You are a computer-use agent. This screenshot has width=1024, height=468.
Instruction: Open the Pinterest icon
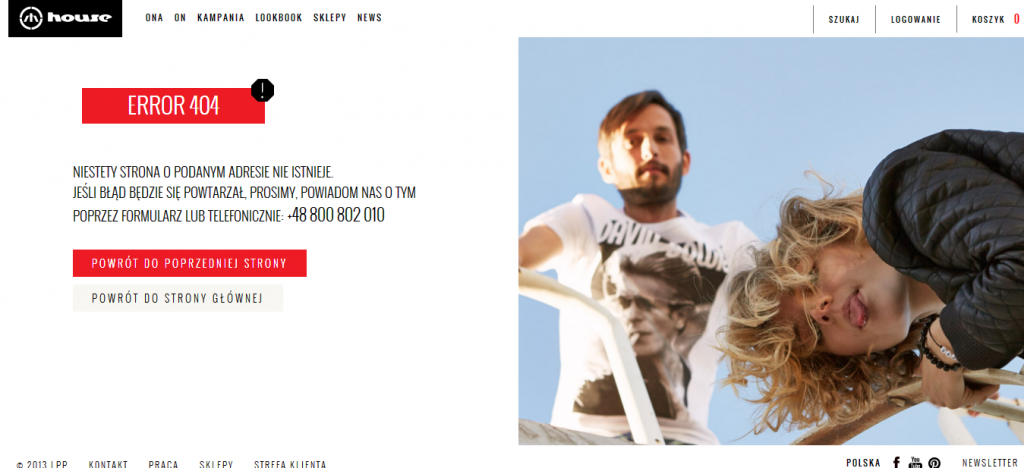pos(935,463)
